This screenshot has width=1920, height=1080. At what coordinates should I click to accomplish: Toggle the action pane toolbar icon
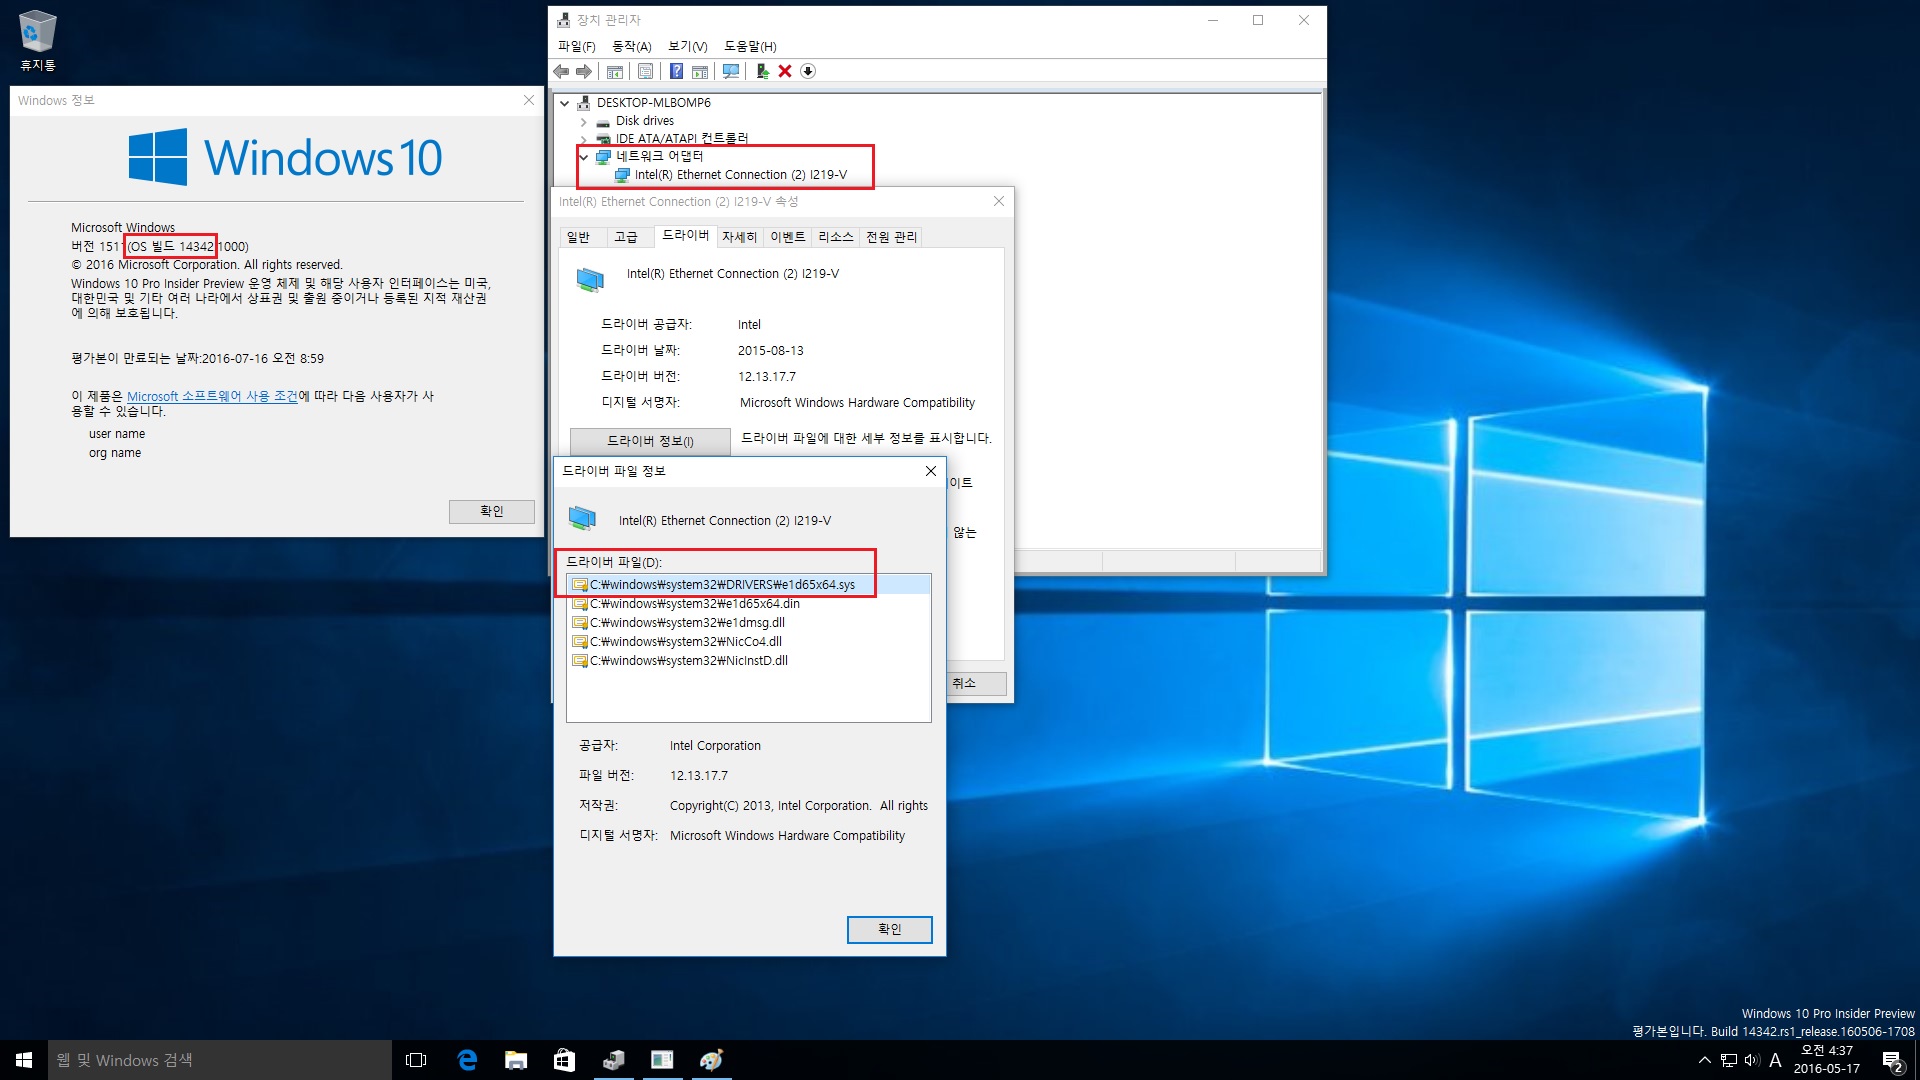point(700,71)
